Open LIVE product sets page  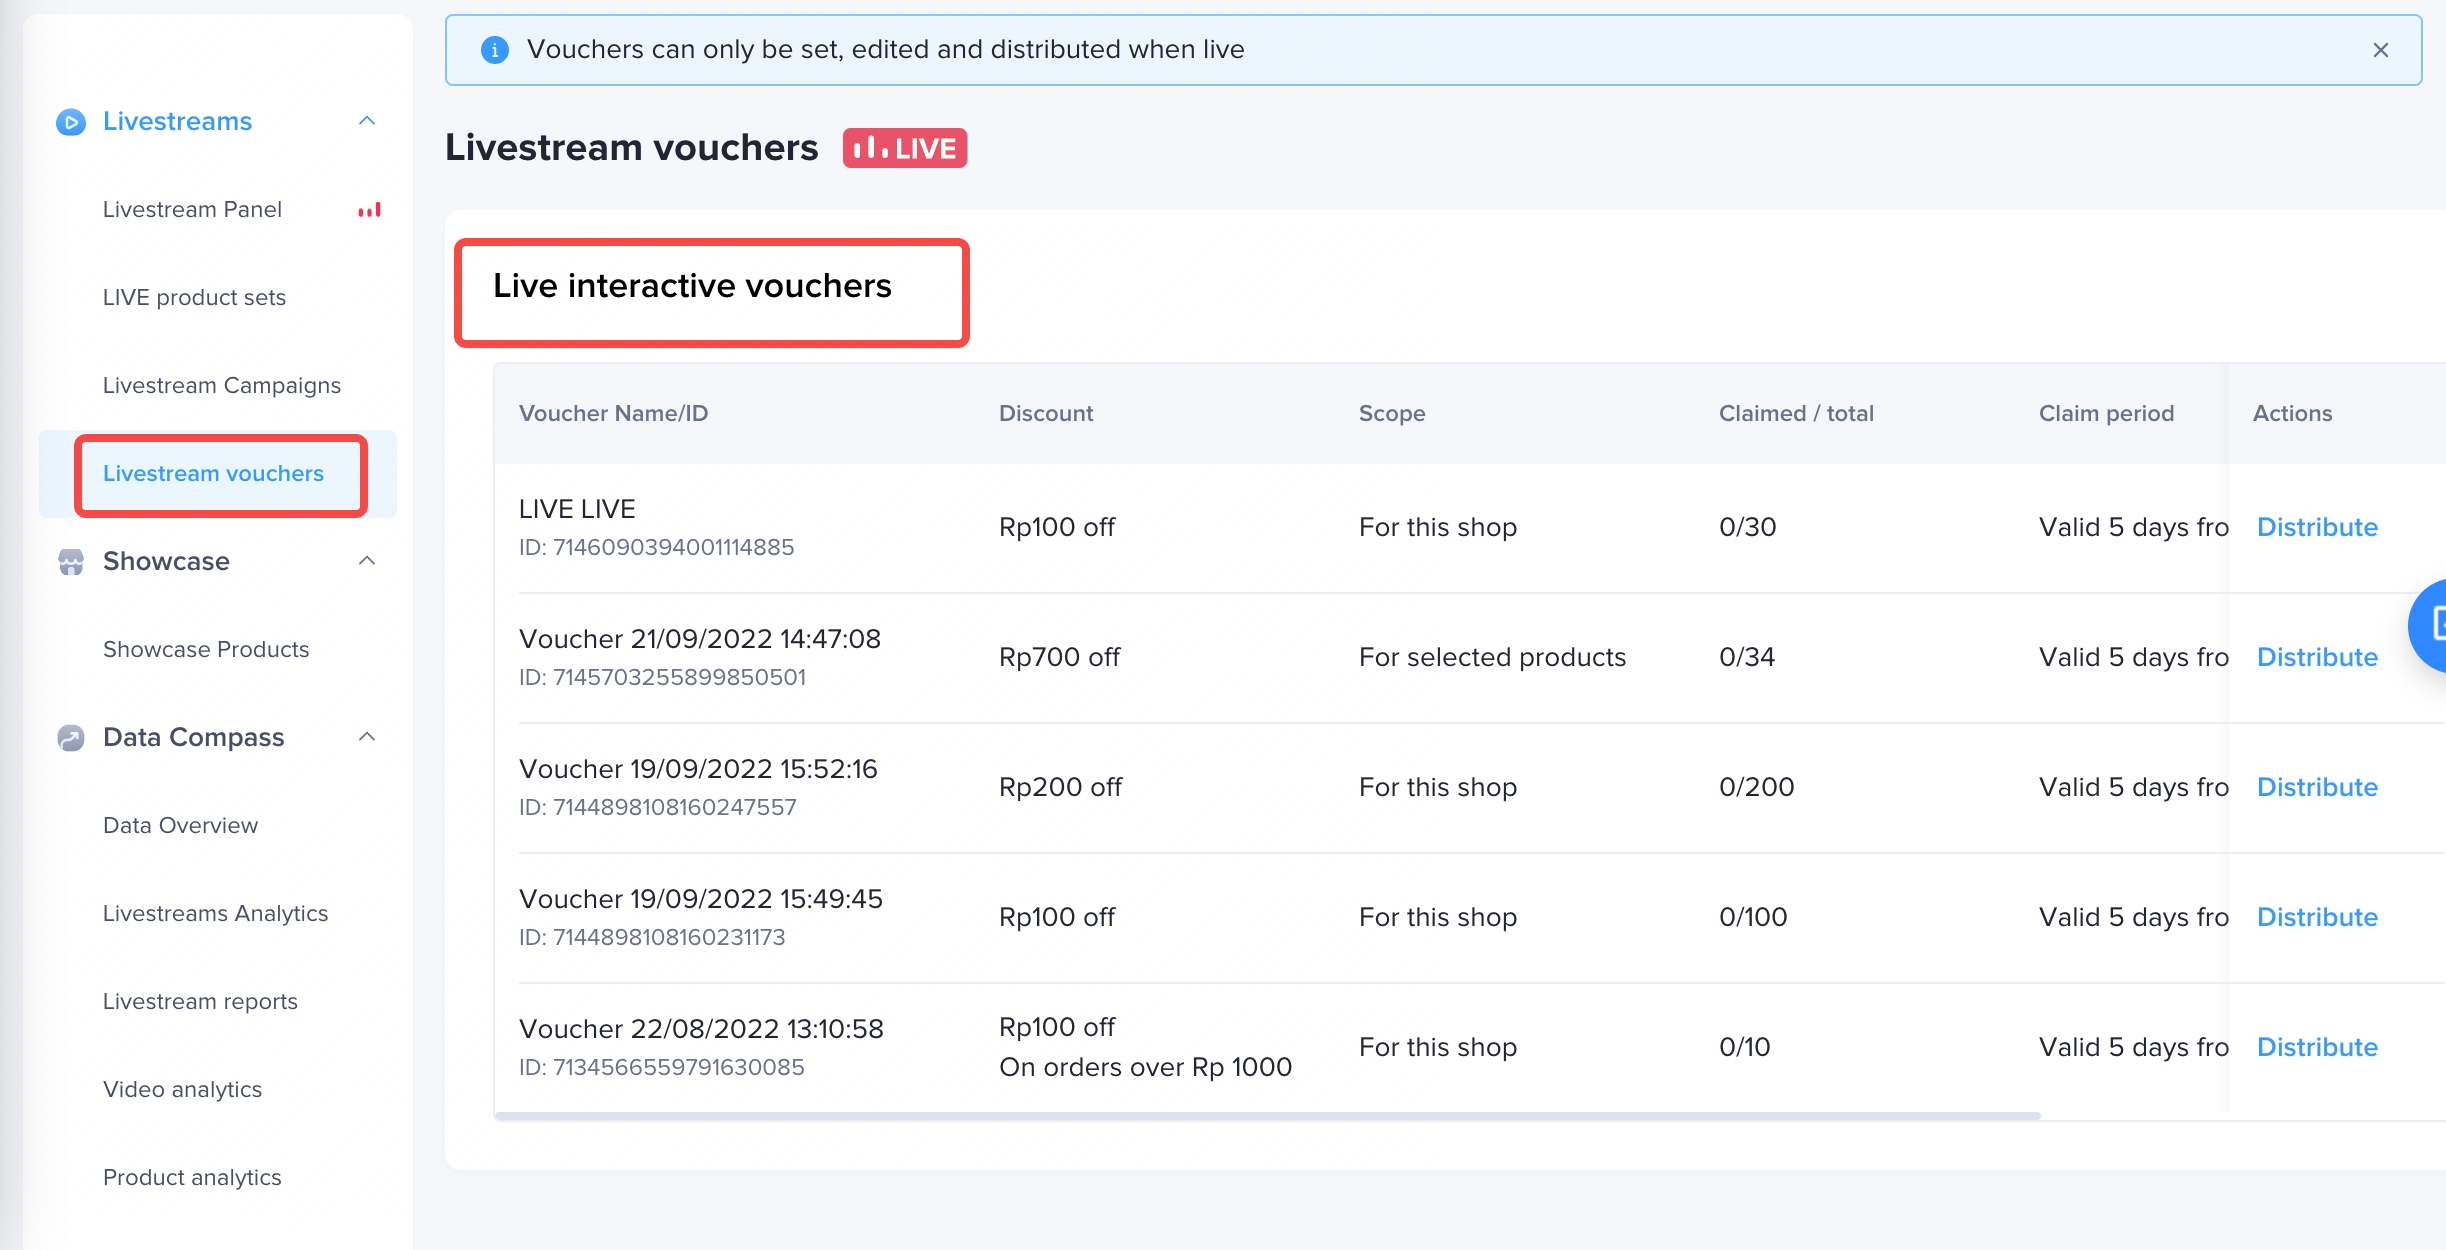point(194,298)
